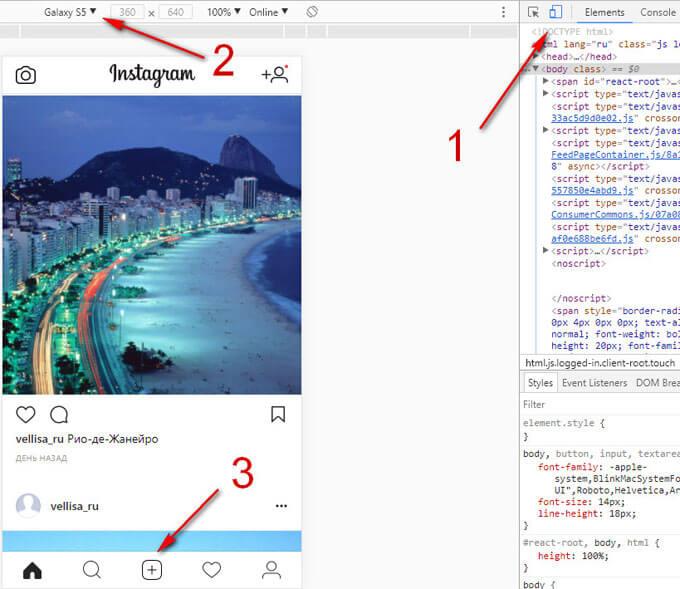Expand the collapsed script node
Screen dimensions: 680x589
(546, 250)
